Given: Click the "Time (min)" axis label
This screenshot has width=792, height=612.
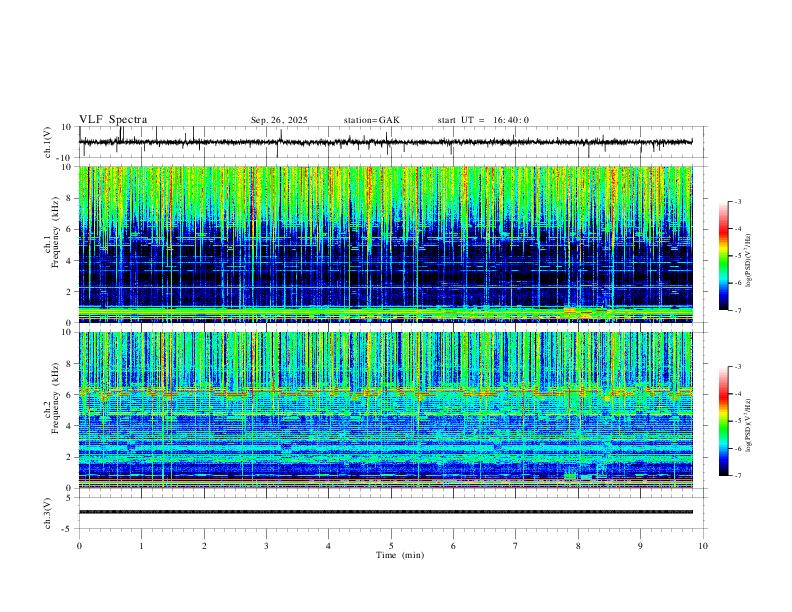Looking at the screenshot, I should tap(400, 555).
